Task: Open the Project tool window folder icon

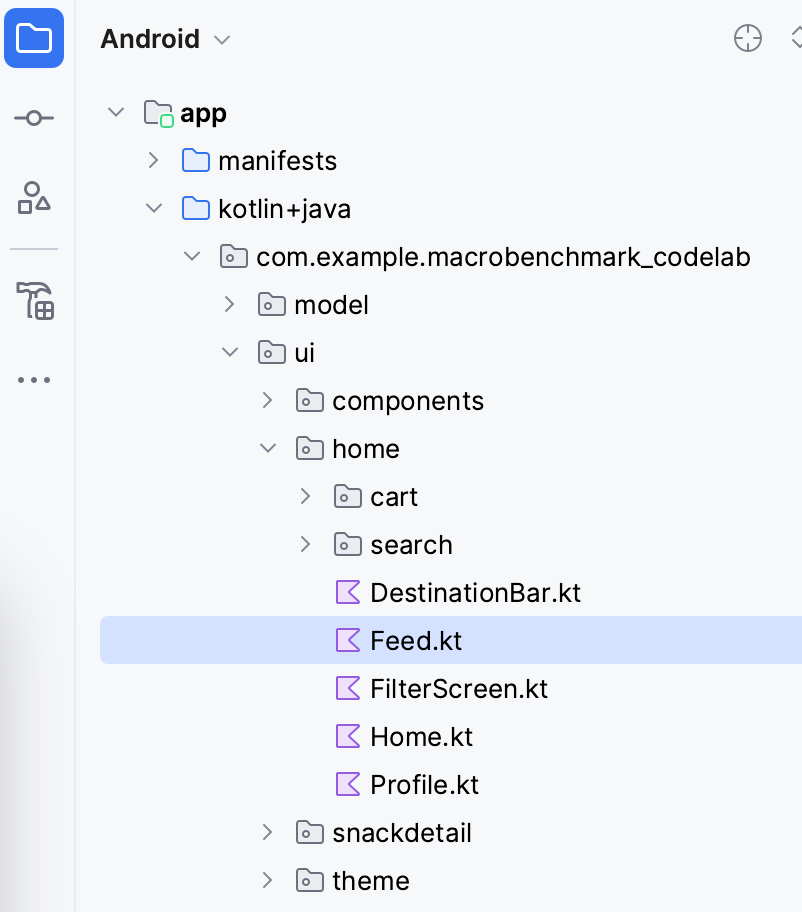Action: tap(34, 39)
